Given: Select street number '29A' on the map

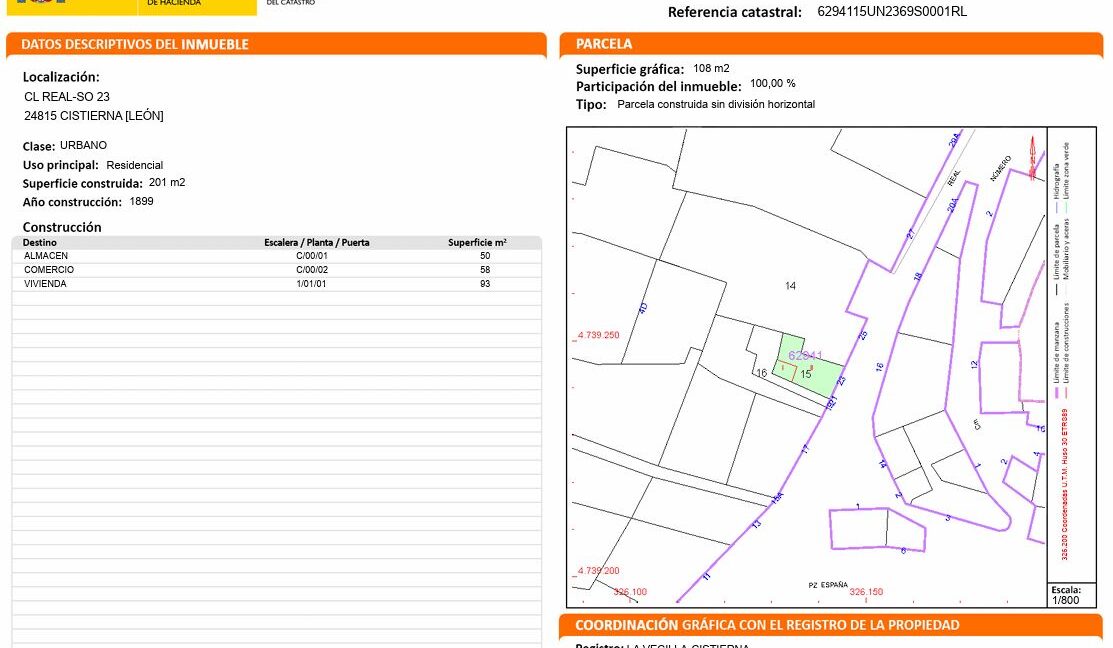Looking at the screenshot, I should (x=953, y=139).
